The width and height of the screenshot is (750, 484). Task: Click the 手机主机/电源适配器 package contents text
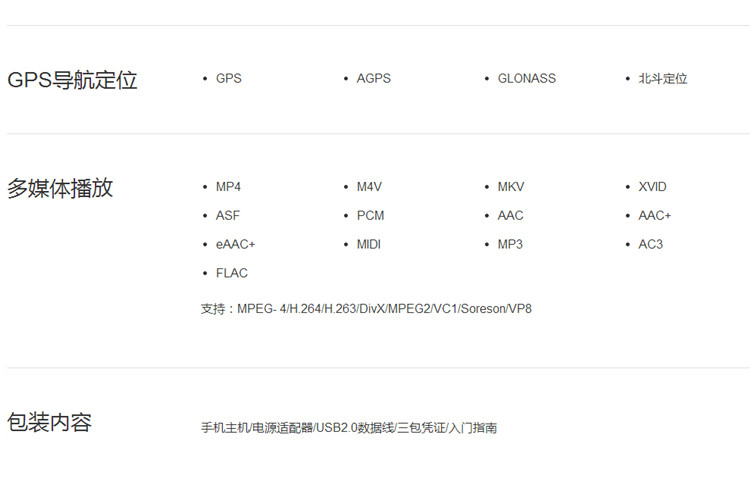pos(349,428)
